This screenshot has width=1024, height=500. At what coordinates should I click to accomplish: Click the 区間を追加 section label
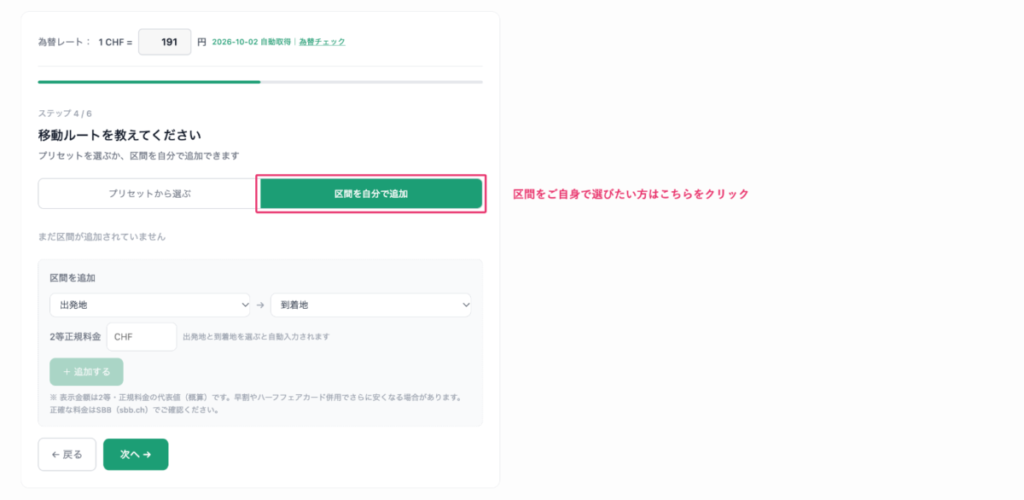coord(72,278)
